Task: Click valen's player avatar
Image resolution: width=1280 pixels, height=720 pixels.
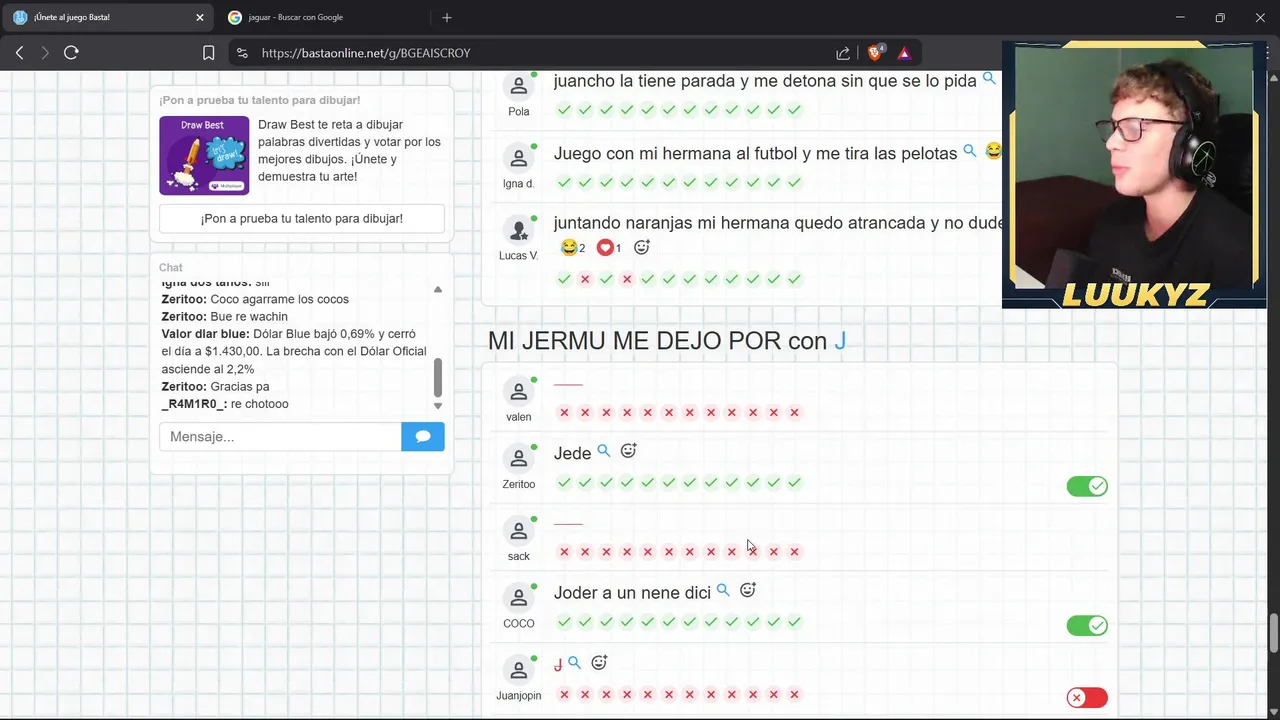Action: tap(518, 392)
